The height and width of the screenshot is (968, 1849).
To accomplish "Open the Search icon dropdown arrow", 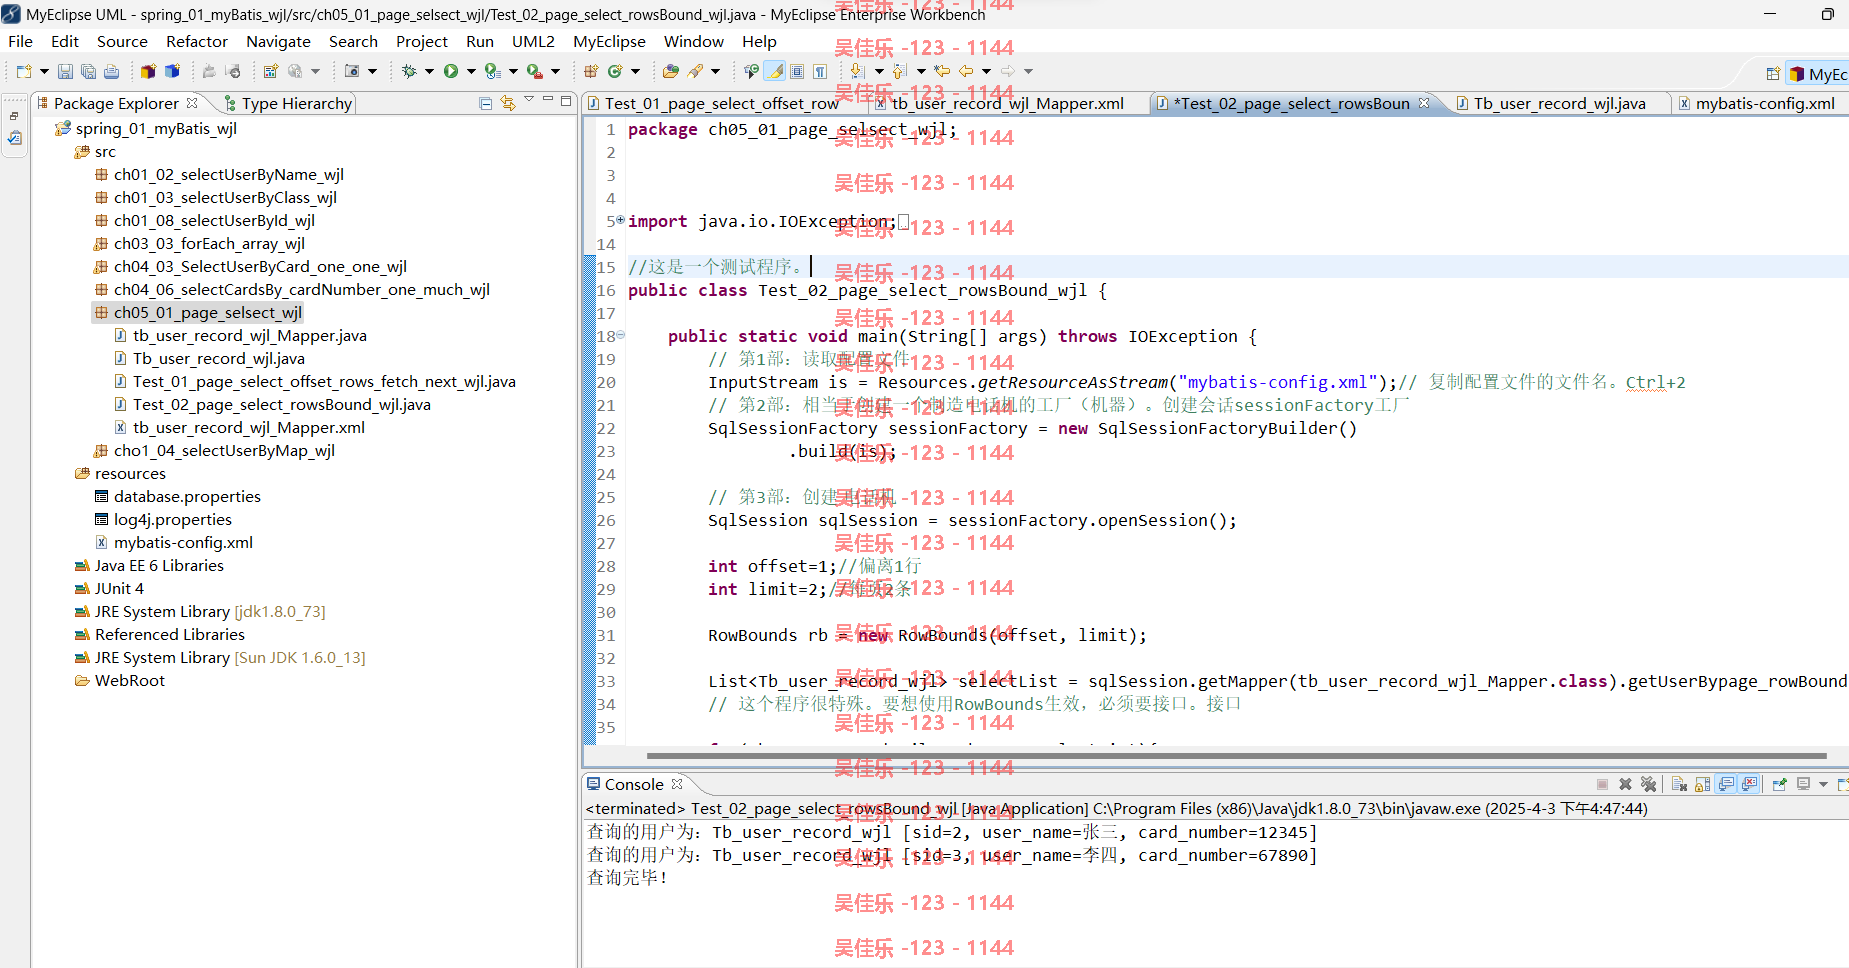I will pos(715,71).
